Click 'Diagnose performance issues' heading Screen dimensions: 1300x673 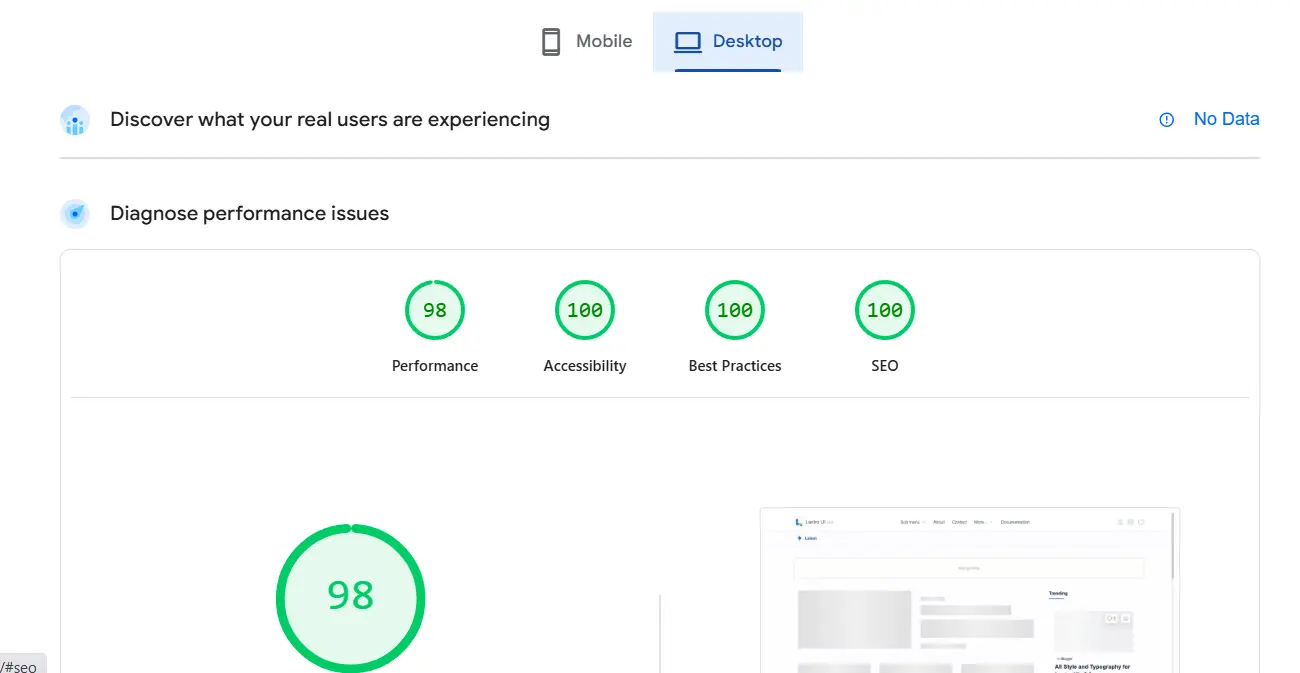[x=249, y=214]
